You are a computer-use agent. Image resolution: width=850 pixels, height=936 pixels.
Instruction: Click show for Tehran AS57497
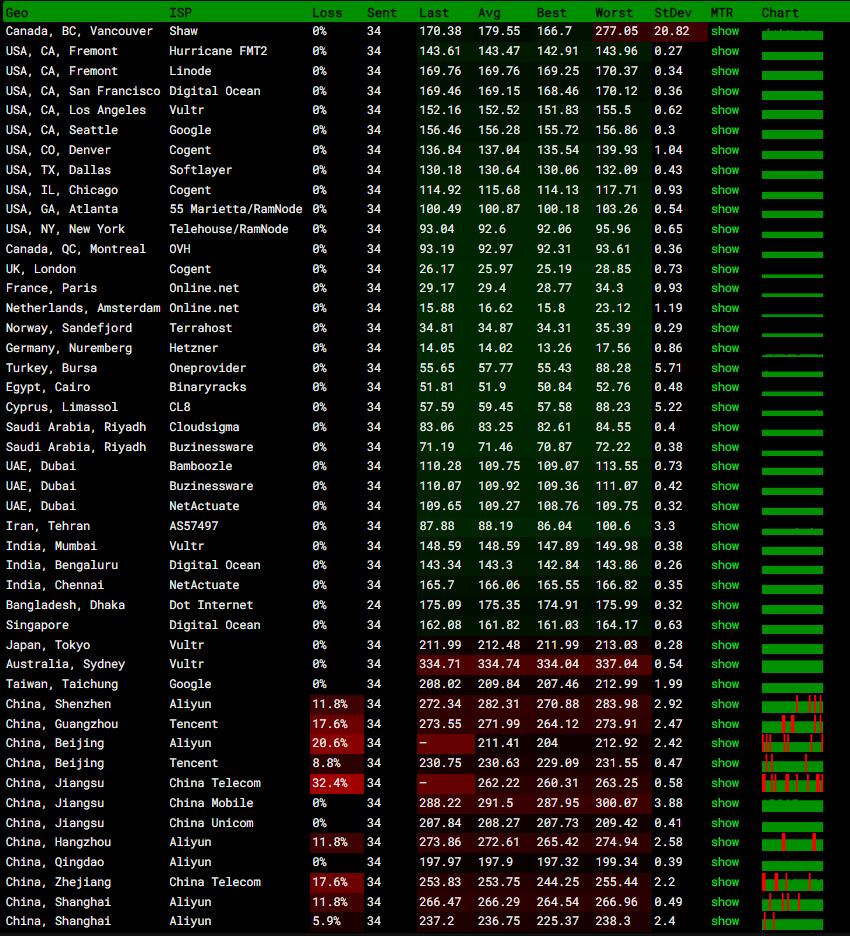(725, 526)
